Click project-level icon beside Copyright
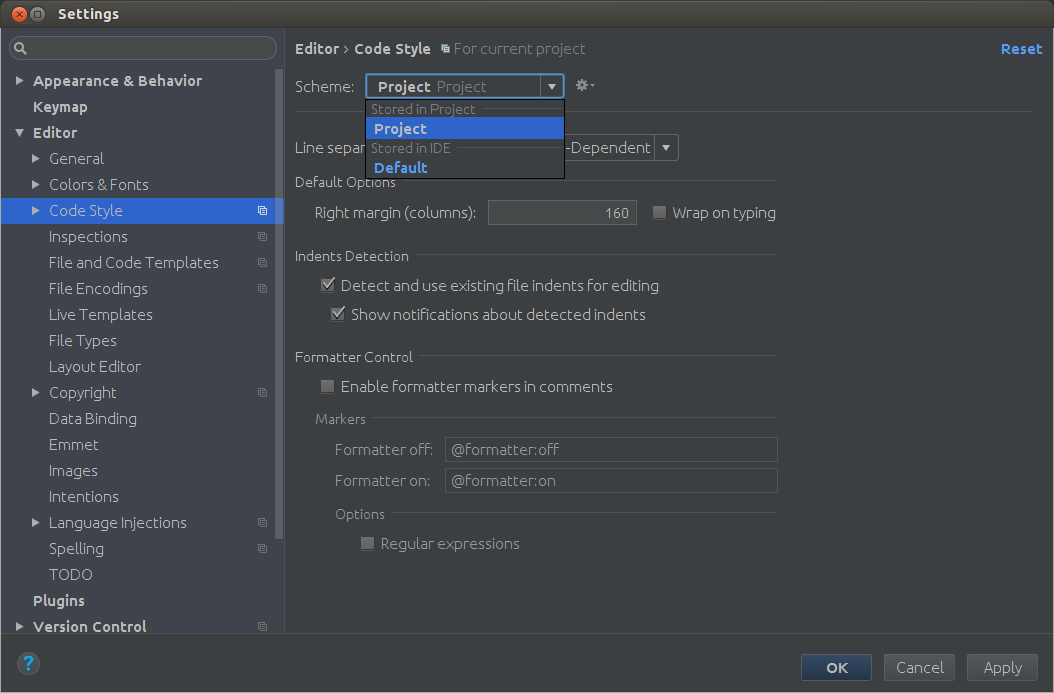The image size is (1054, 693). pos(262,393)
